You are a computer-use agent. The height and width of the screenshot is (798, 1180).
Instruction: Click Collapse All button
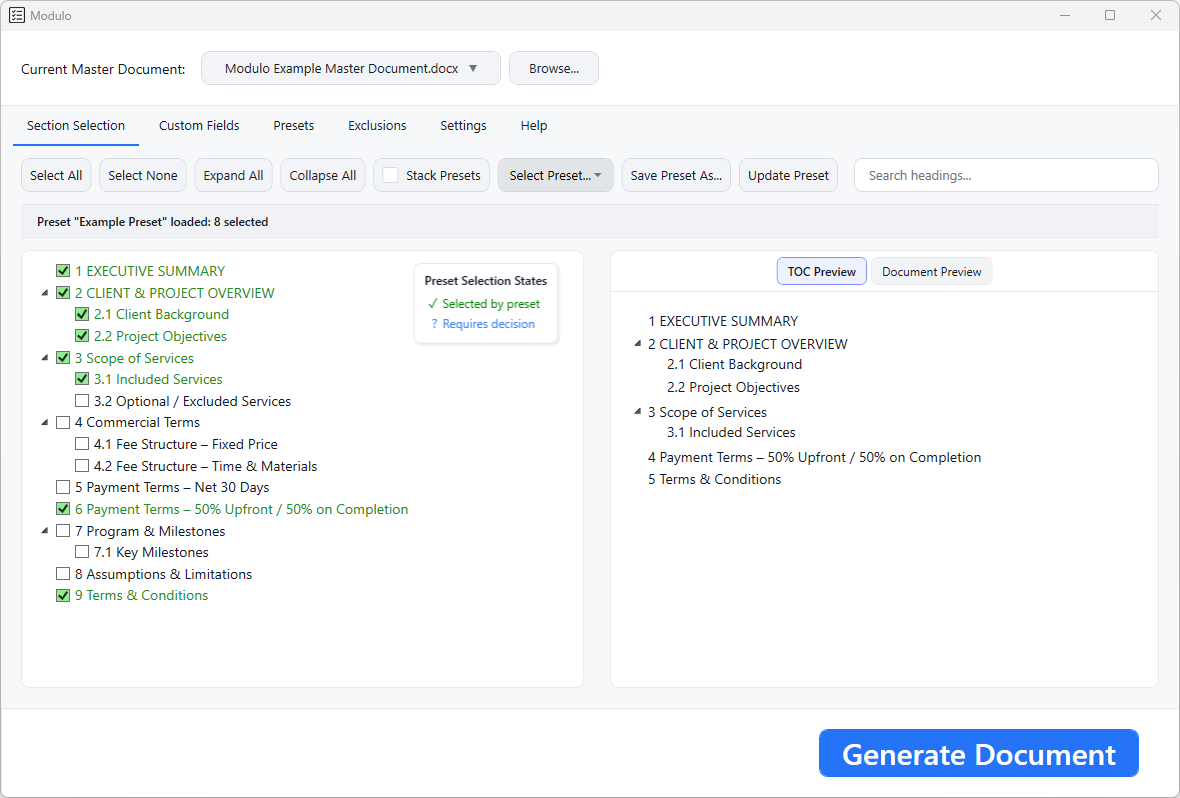click(323, 175)
